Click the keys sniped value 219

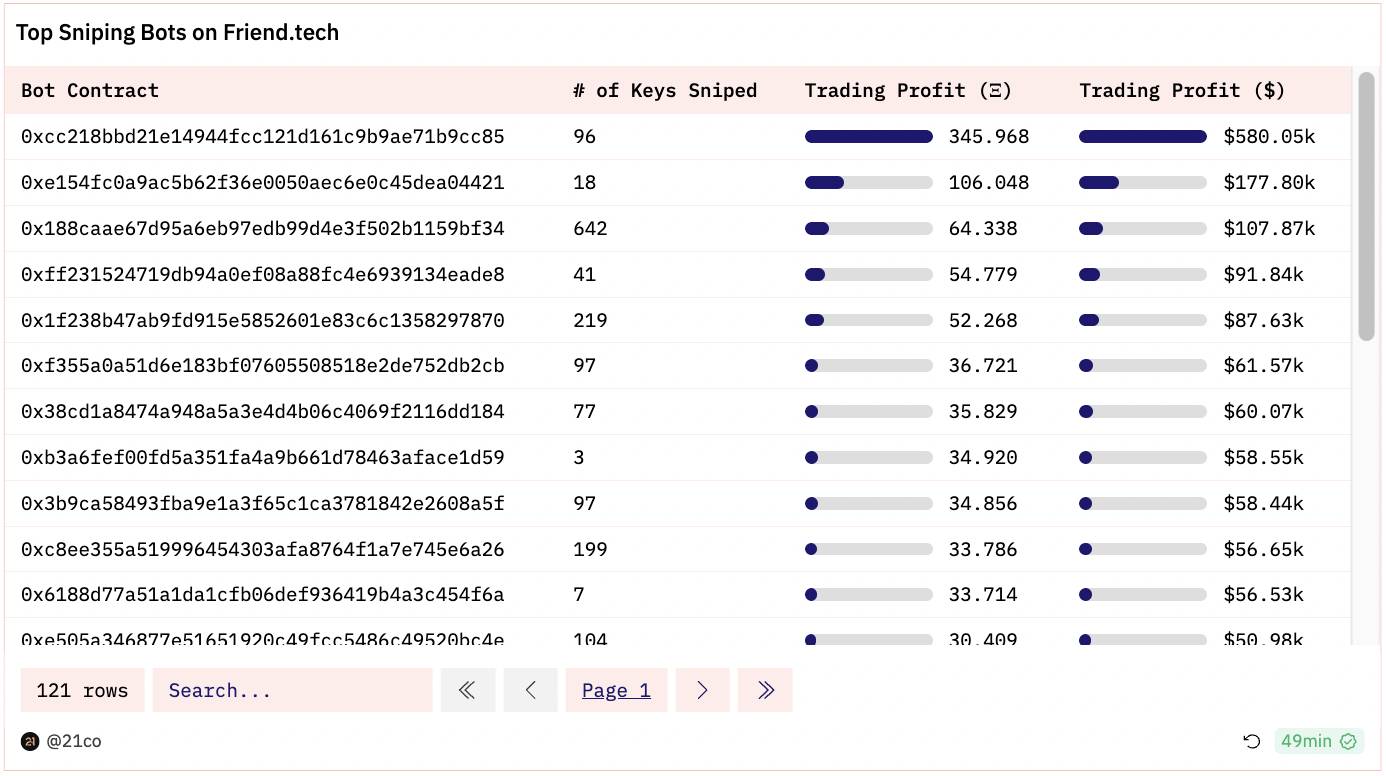[x=590, y=320]
